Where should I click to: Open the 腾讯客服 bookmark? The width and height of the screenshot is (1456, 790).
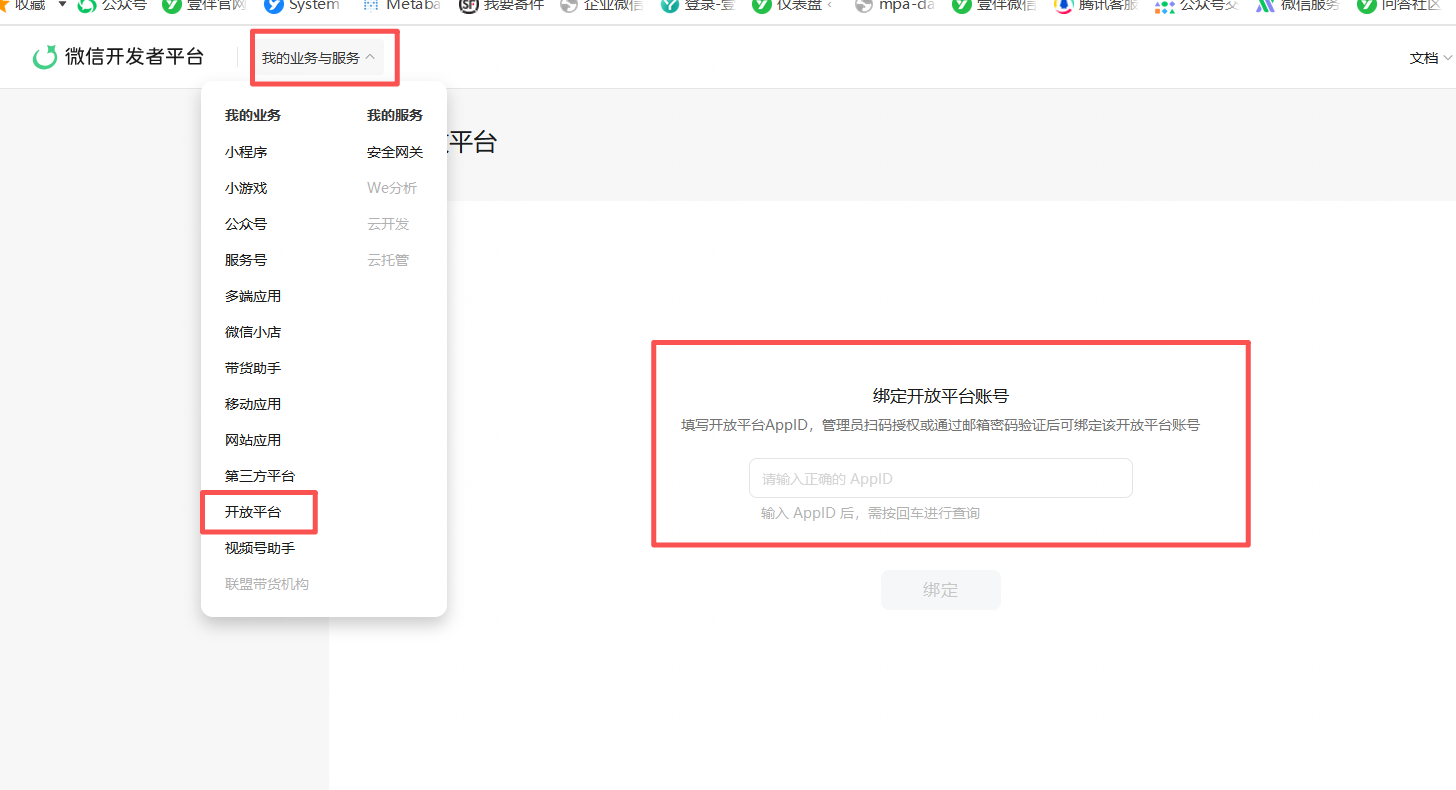[x=1095, y=5]
